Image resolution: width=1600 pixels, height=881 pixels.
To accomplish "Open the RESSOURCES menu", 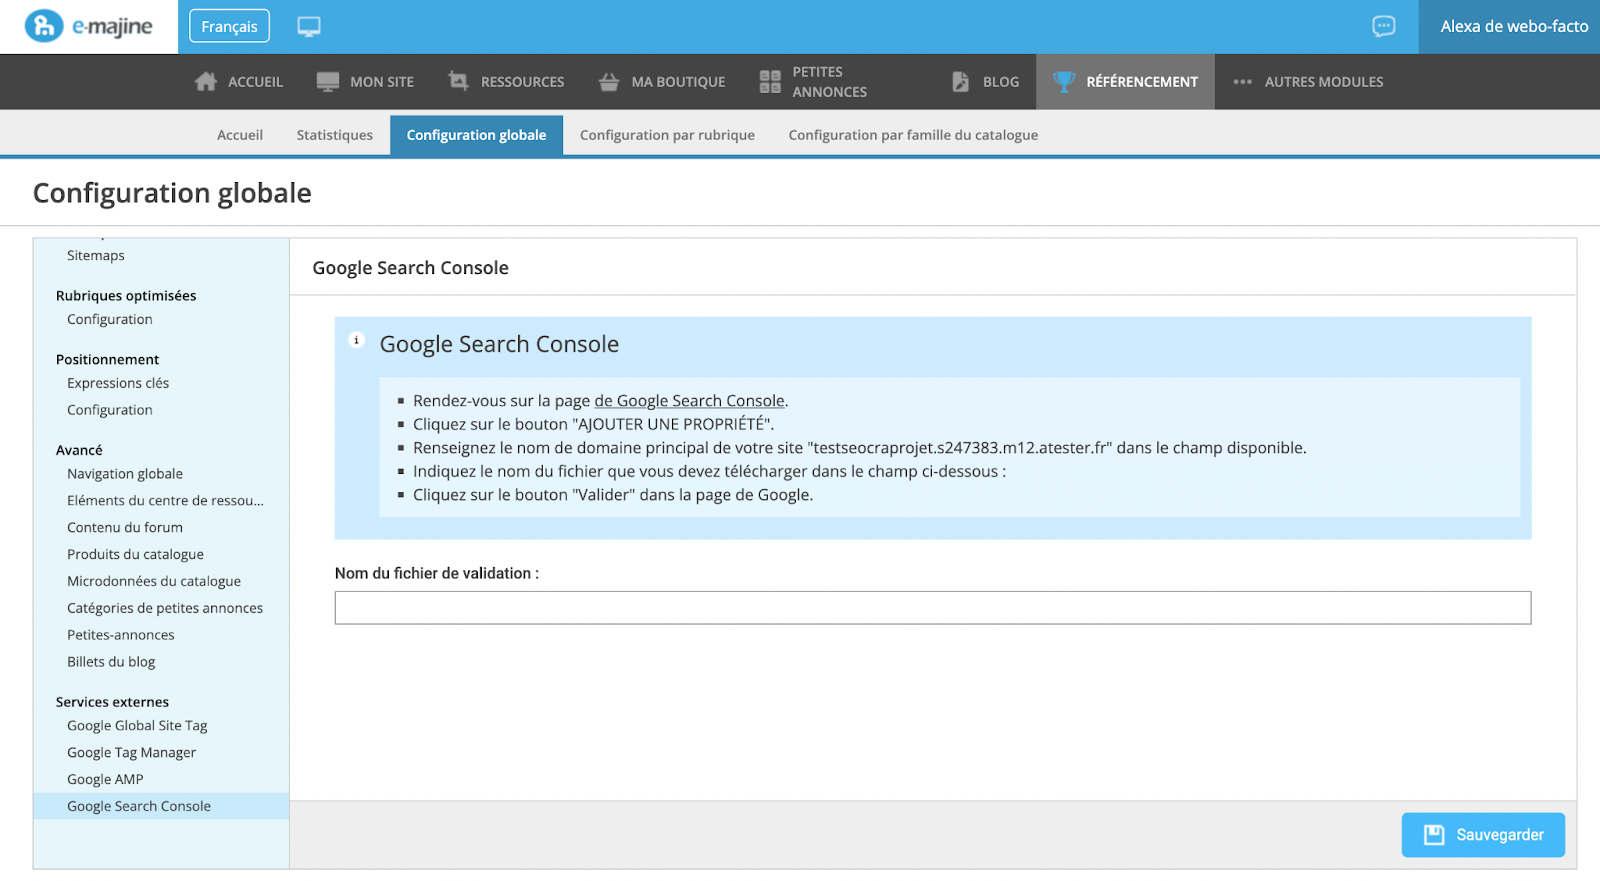I will (x=506, y=82).
